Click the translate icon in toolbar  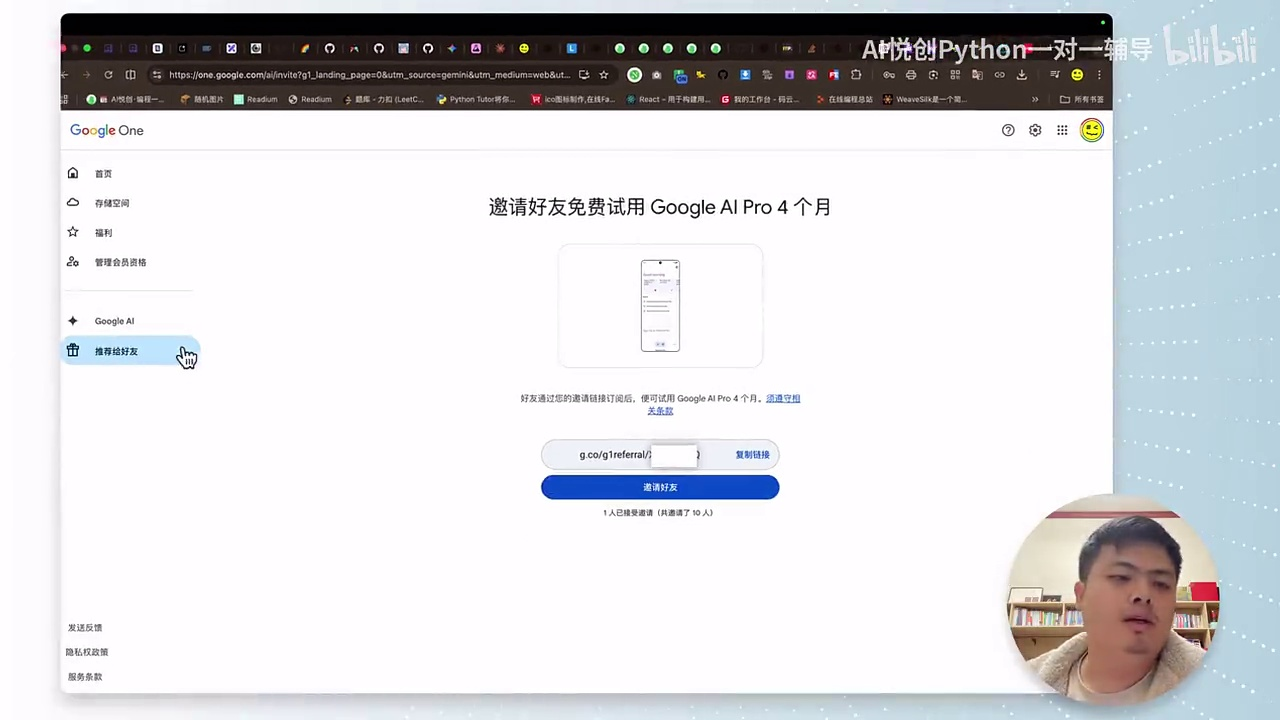click(977, 75)
